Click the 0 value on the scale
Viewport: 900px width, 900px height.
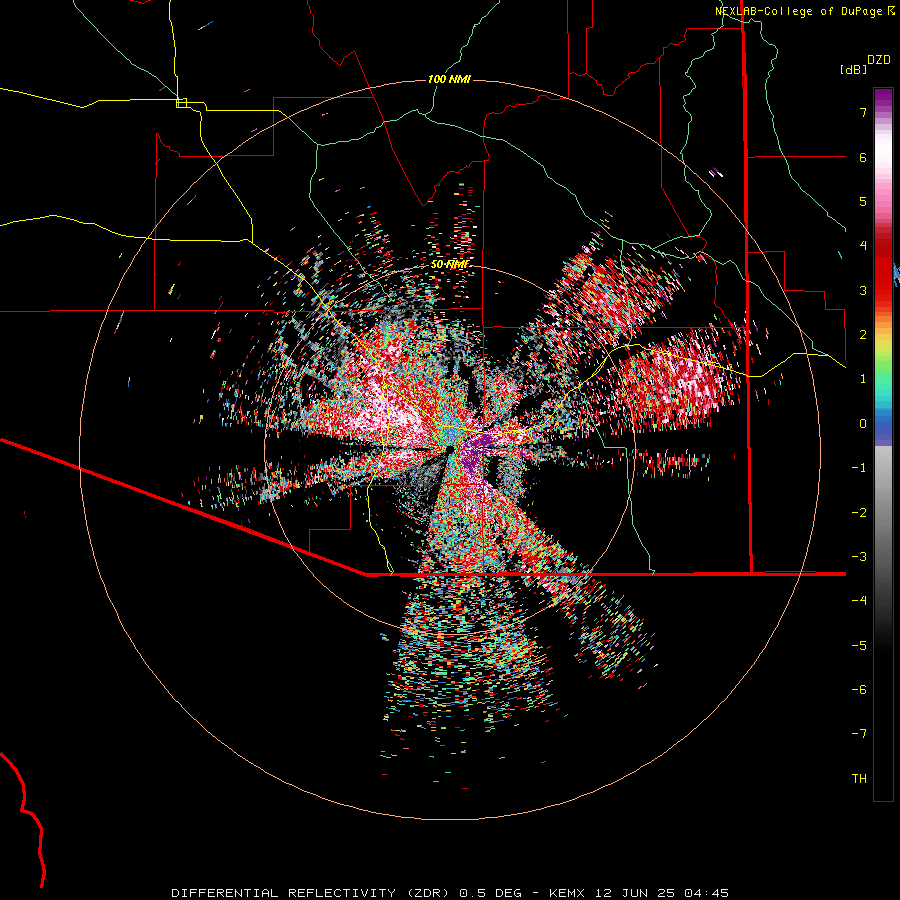point(863,424)
